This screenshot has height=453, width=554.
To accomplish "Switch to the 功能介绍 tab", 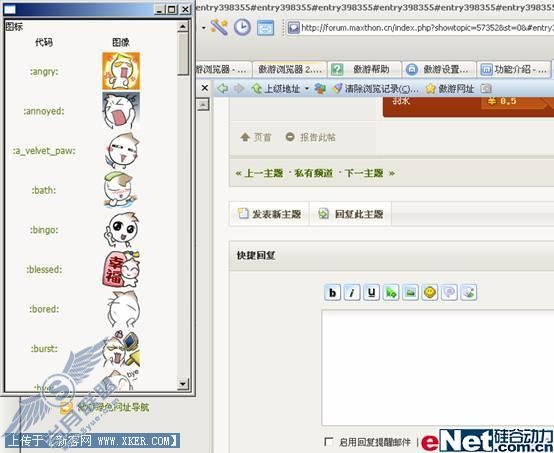I will 514,69.
